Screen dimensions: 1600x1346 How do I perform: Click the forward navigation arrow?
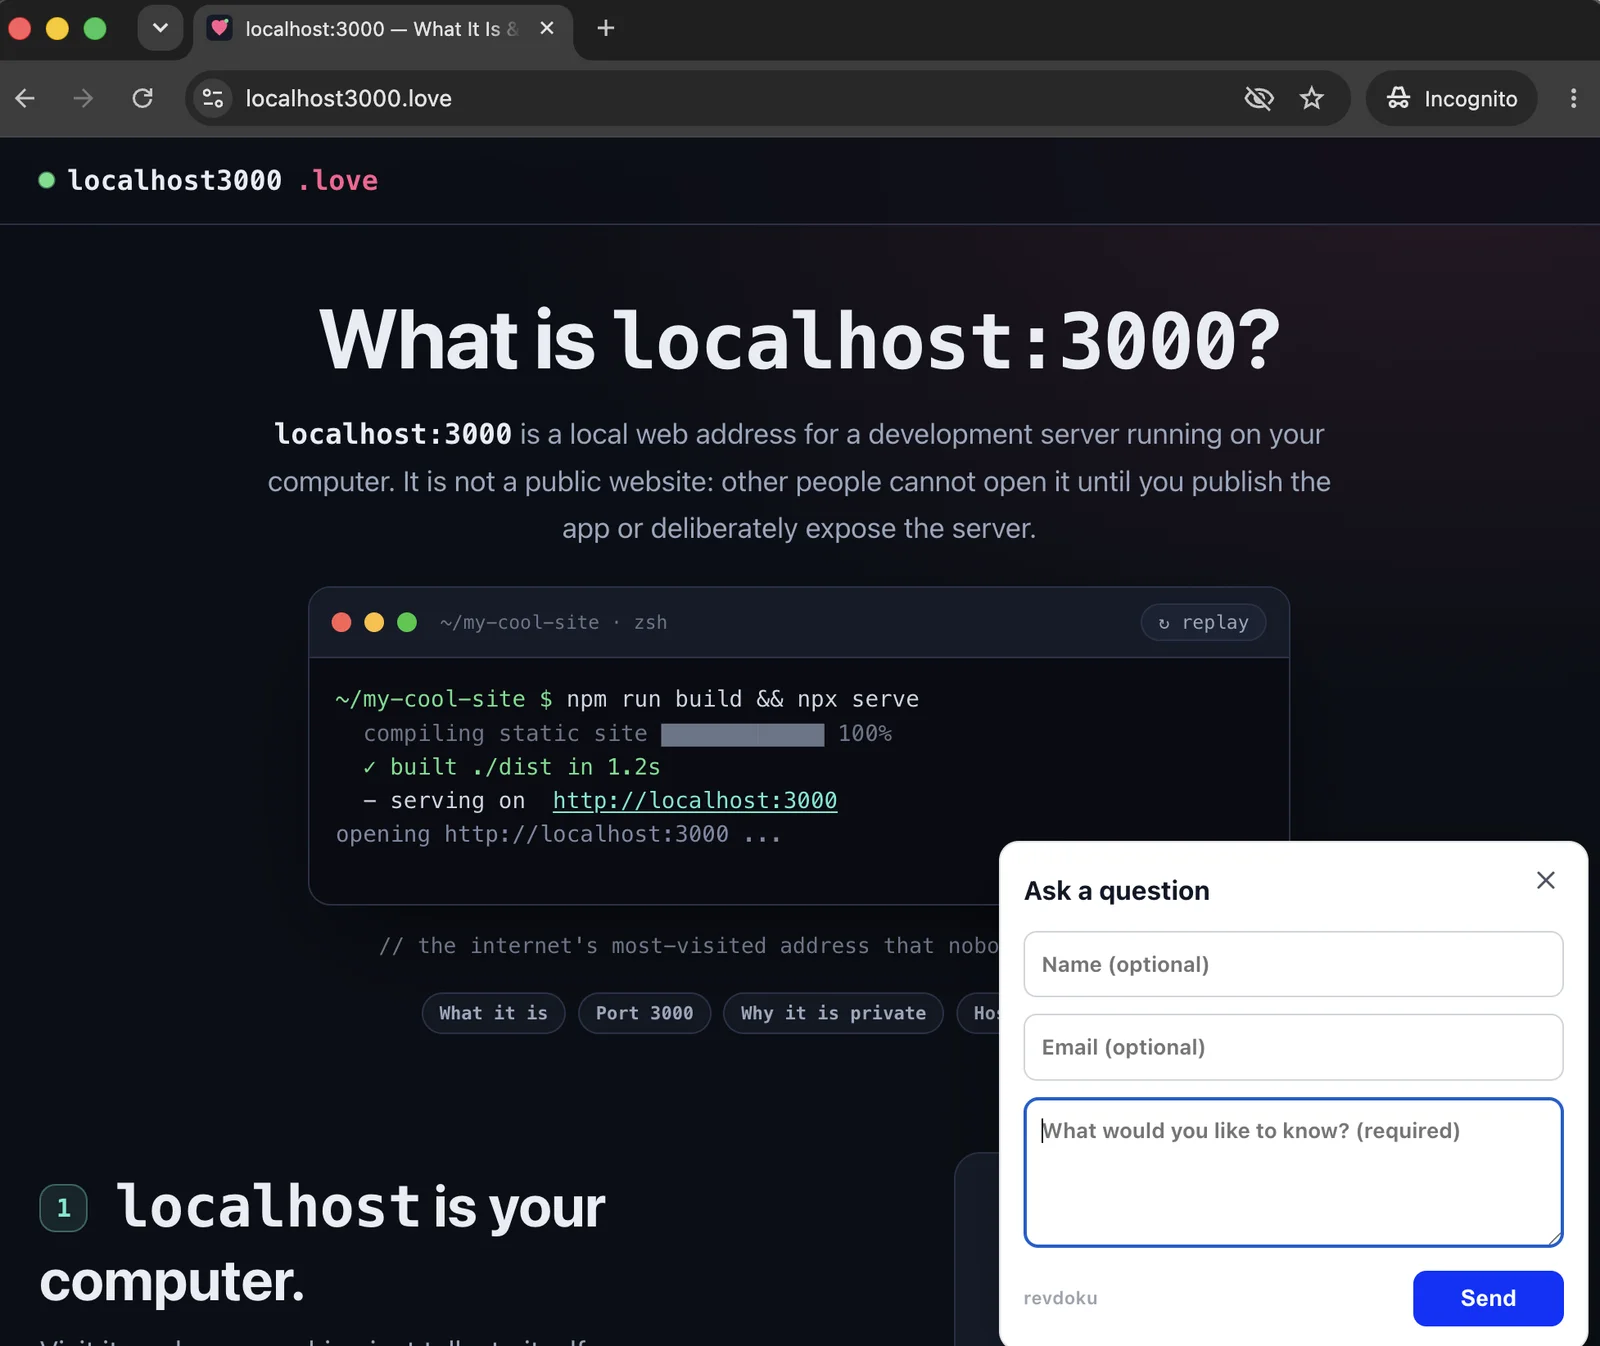(83, 98)
